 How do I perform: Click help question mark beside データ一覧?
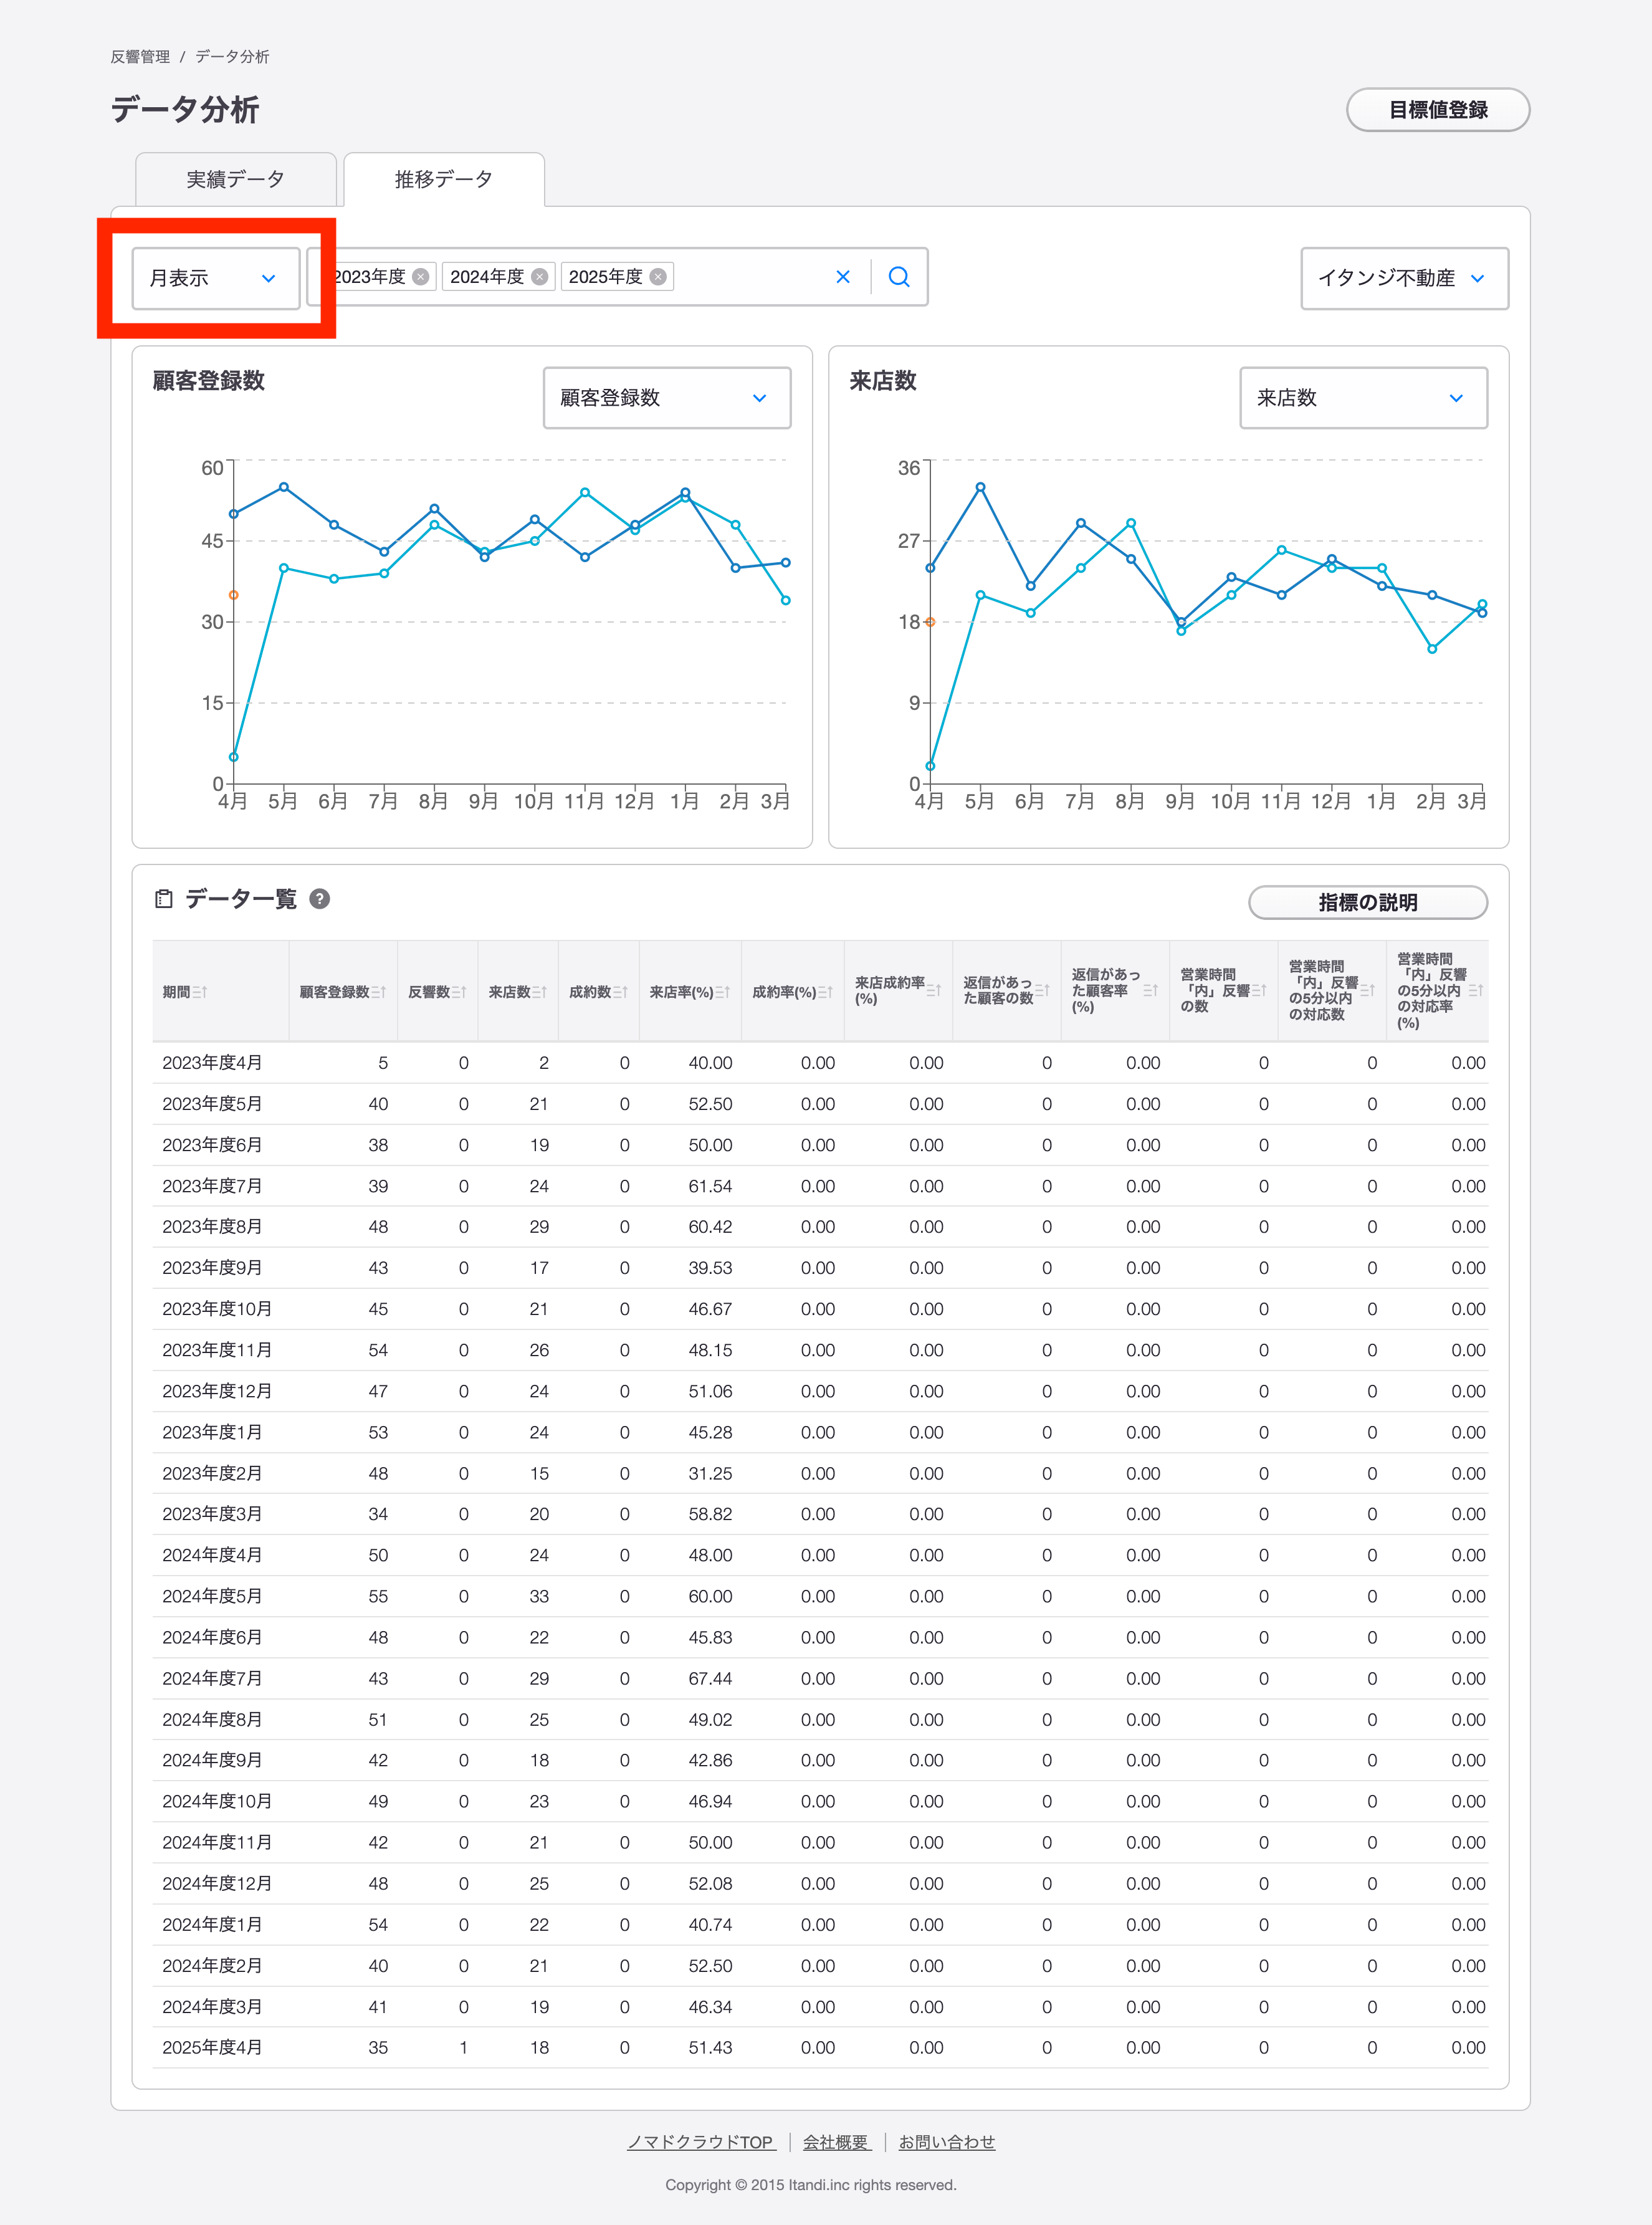pos(320,899)
